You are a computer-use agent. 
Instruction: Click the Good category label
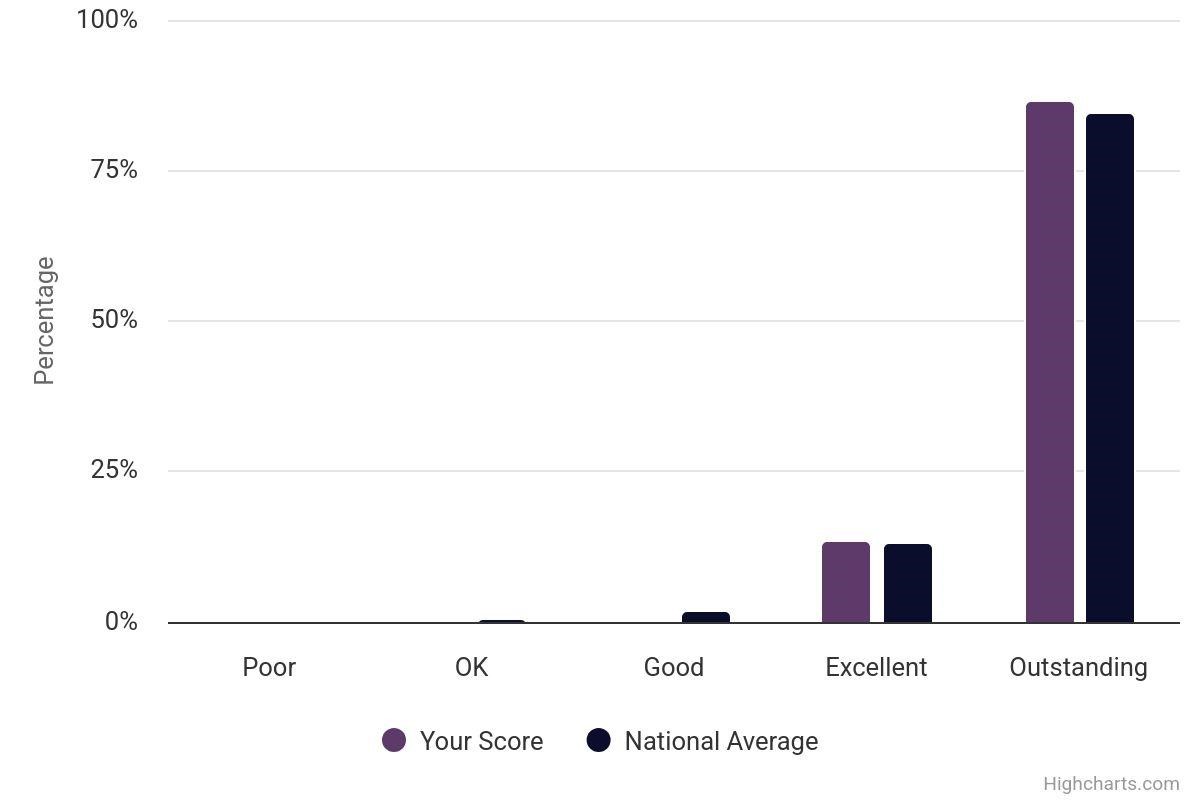674,667
